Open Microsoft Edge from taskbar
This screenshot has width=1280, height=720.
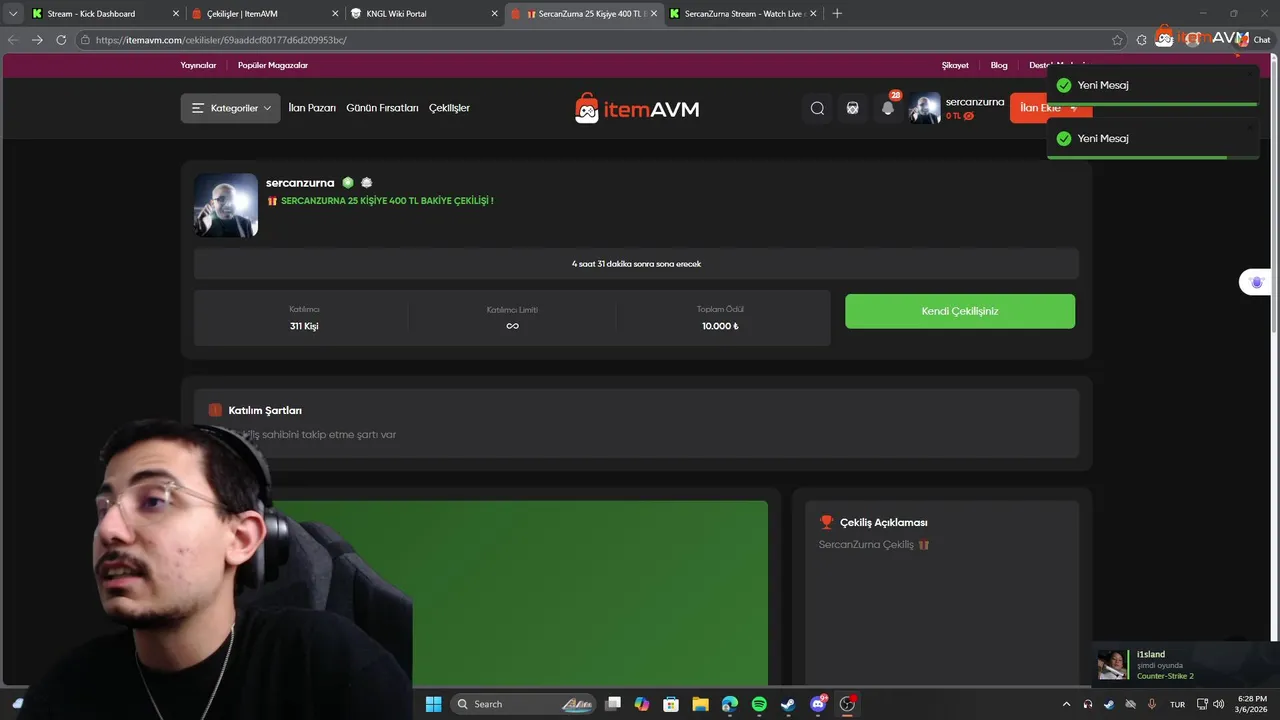pyautogui.click(x=730, y=704)
